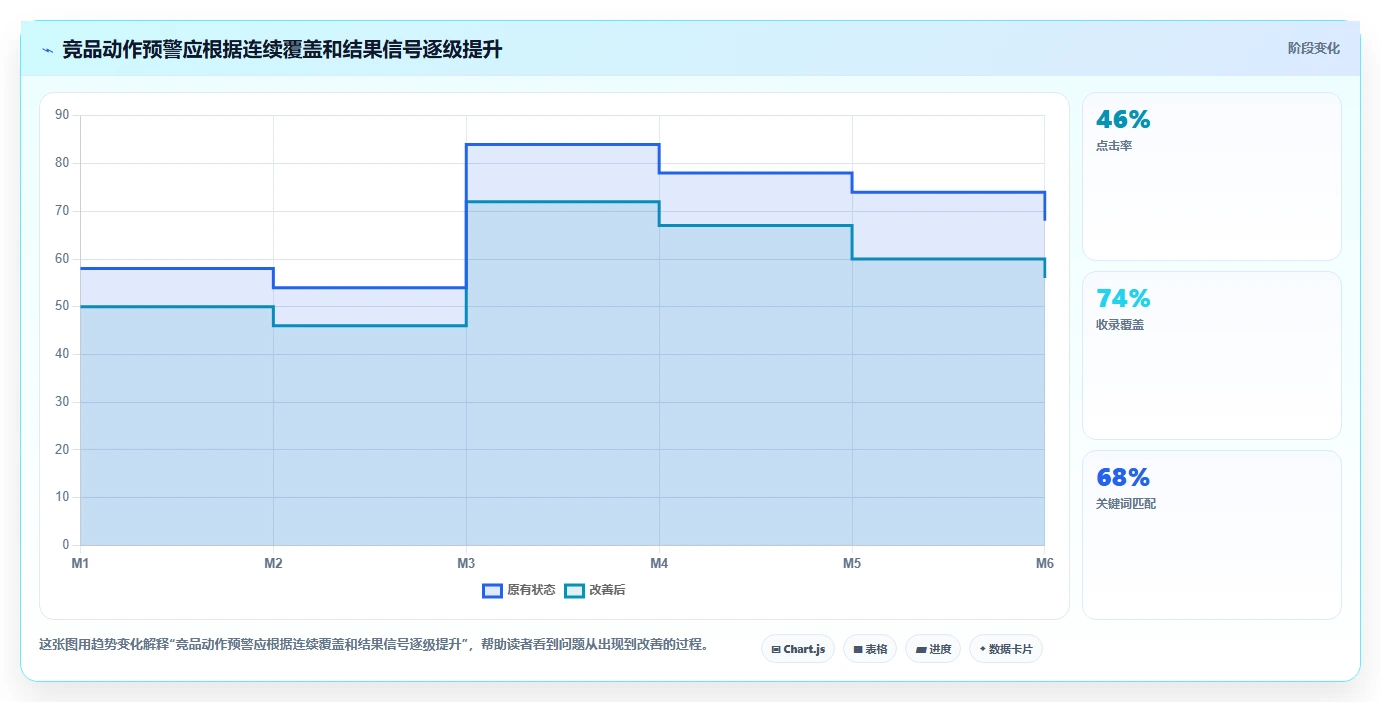Click the description text below the chart
This screenshot has width=1381, height=702.
point(376,645)
